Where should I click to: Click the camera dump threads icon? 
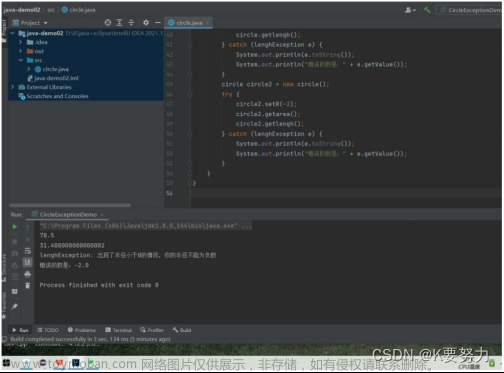(x=15, y=253)
